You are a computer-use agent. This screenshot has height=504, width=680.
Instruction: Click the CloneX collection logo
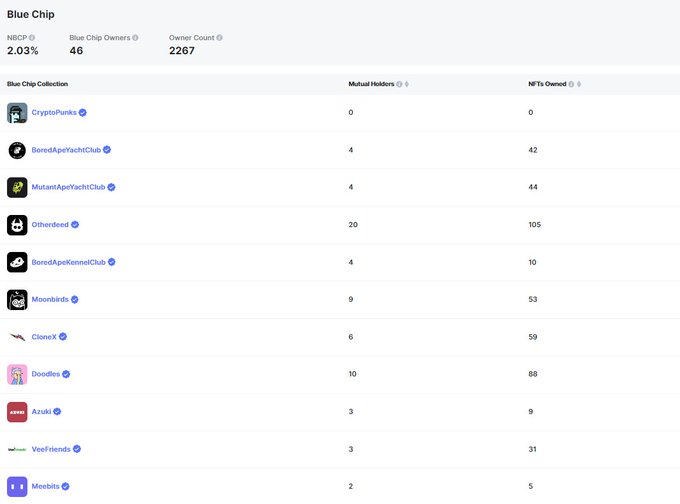point(17,337)
